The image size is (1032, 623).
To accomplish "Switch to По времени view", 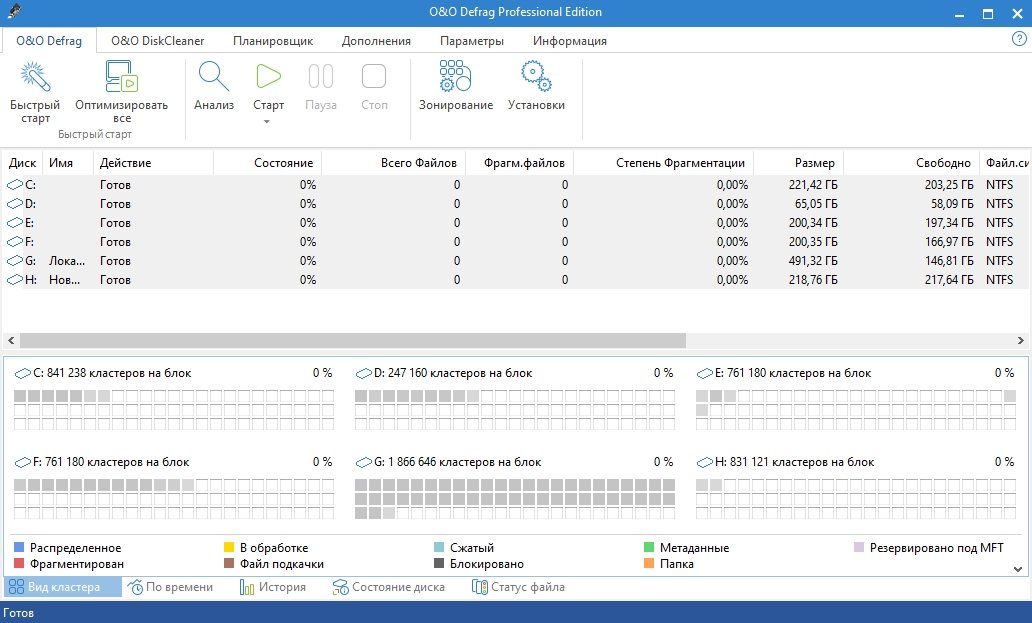I will pyautogui.click(x=171, y=587).
